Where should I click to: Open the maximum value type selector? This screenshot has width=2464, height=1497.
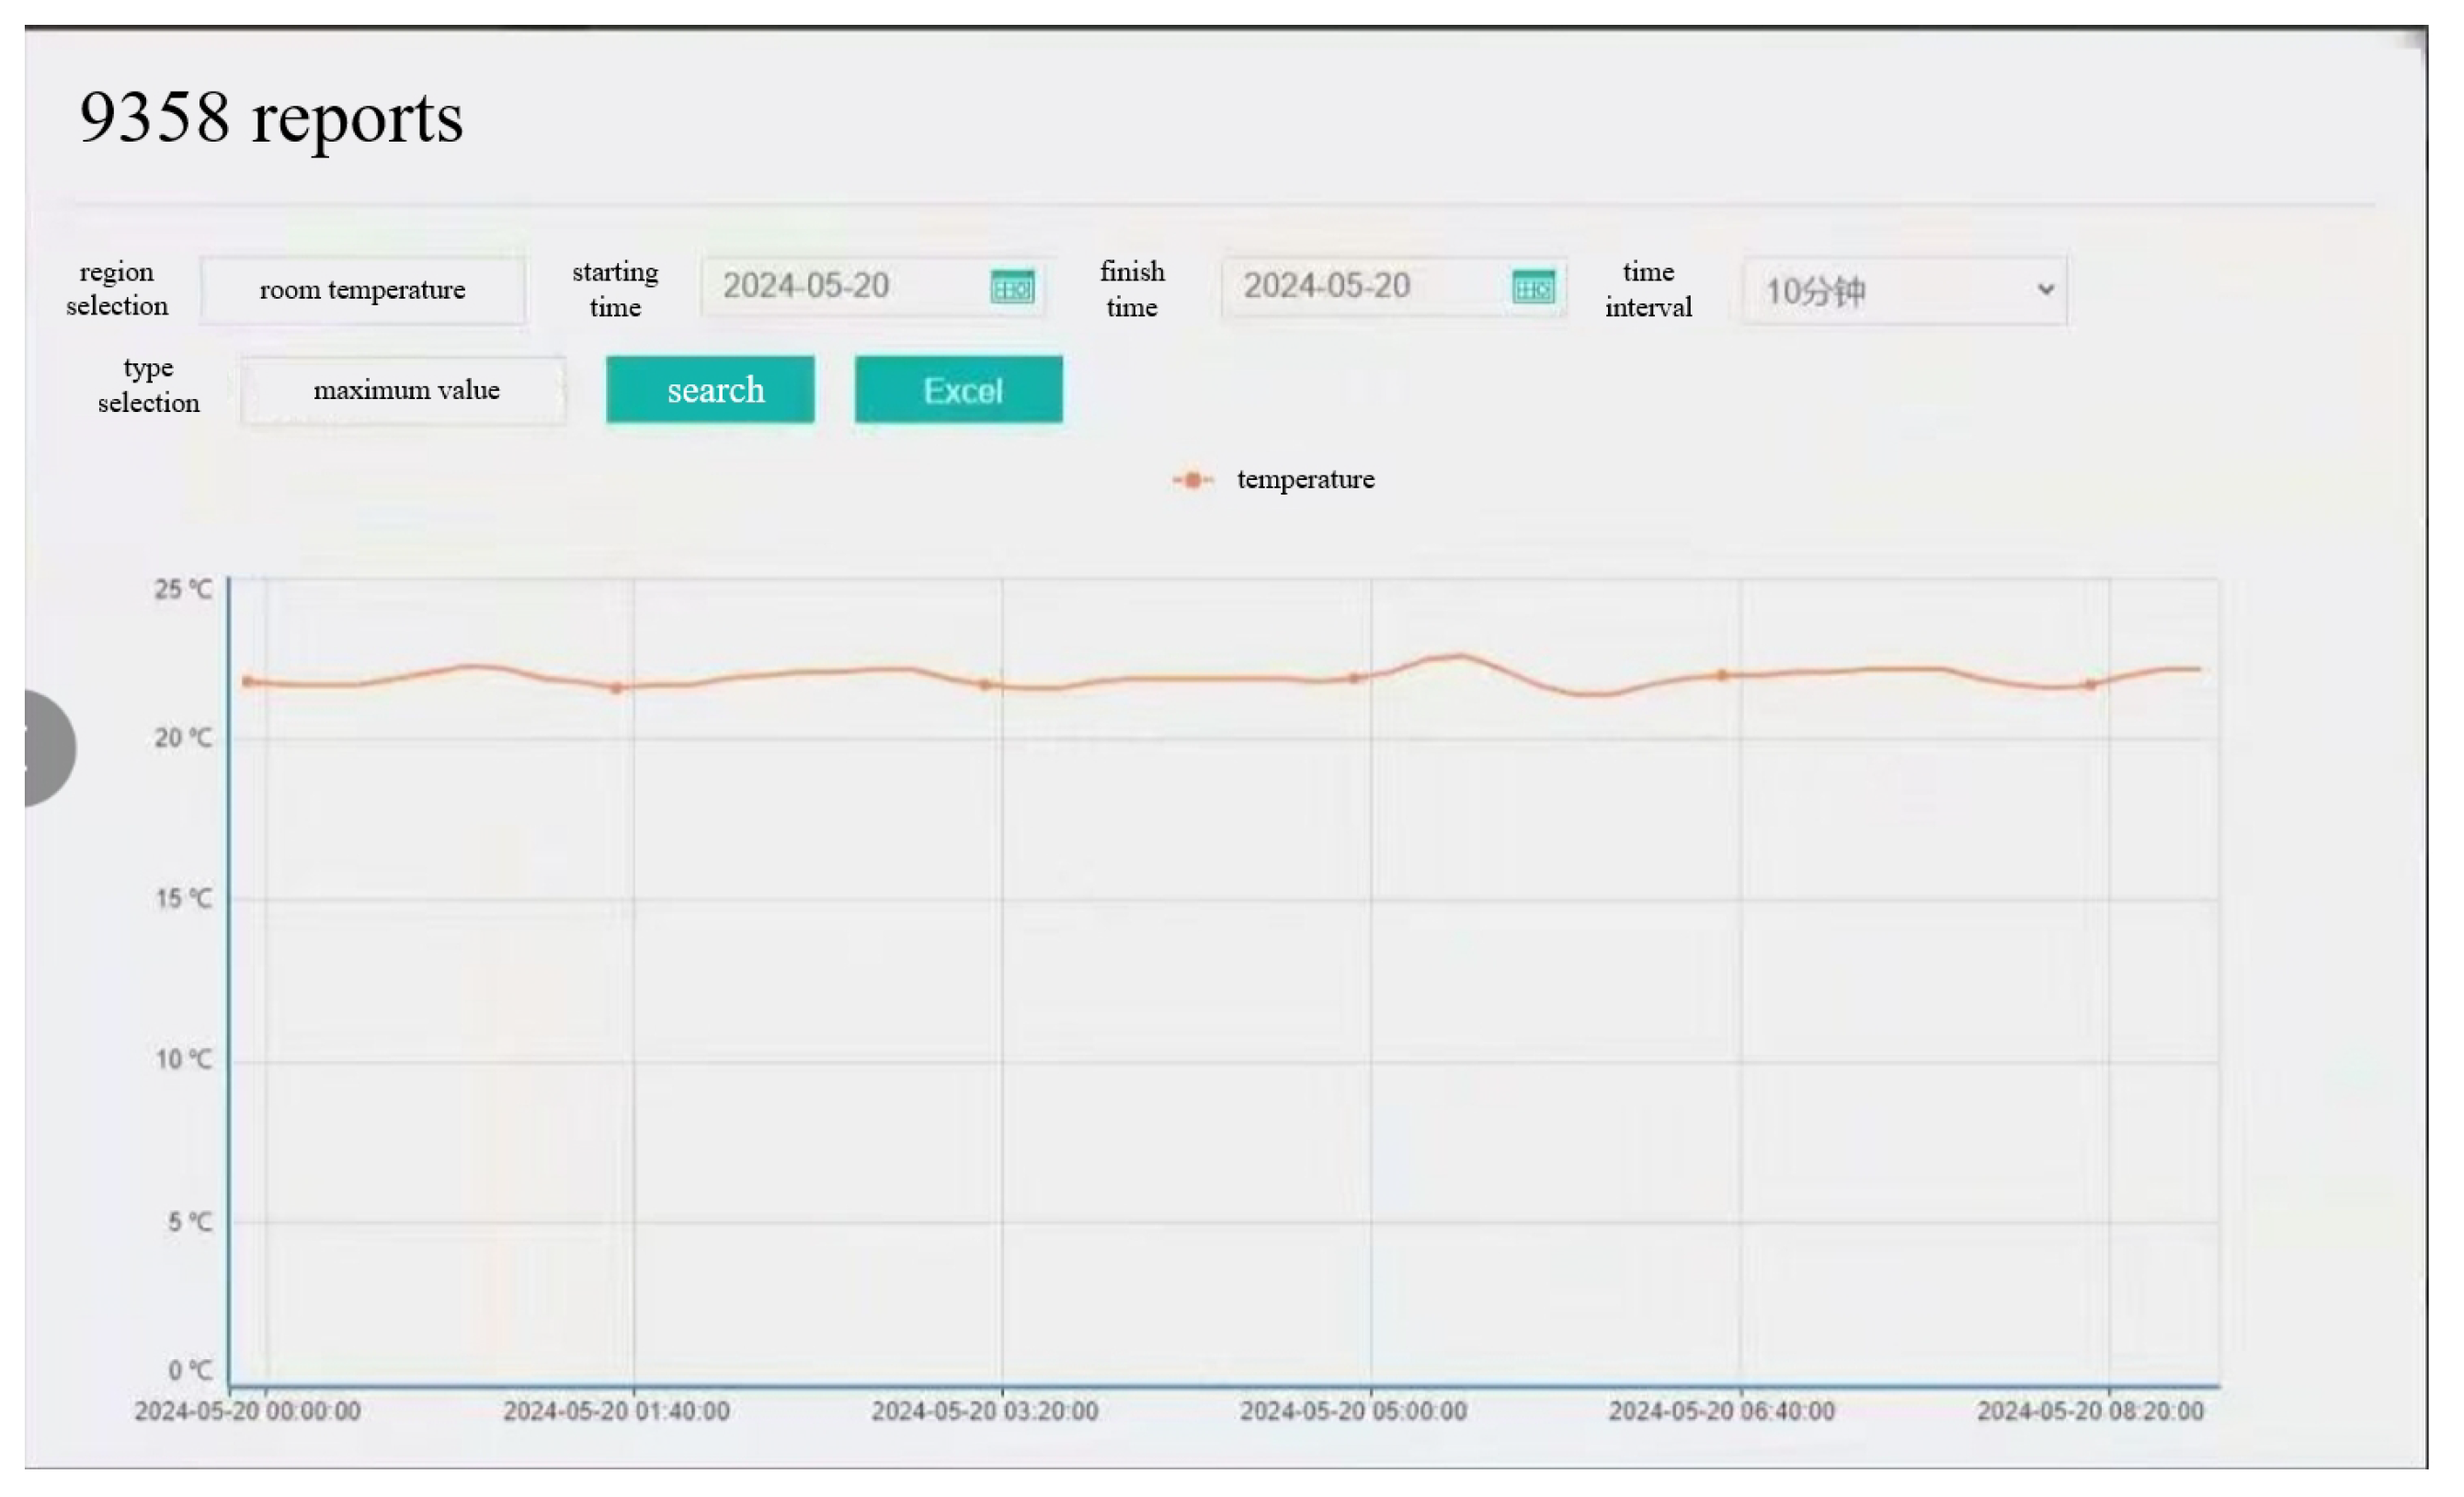(x=404, y=391)
